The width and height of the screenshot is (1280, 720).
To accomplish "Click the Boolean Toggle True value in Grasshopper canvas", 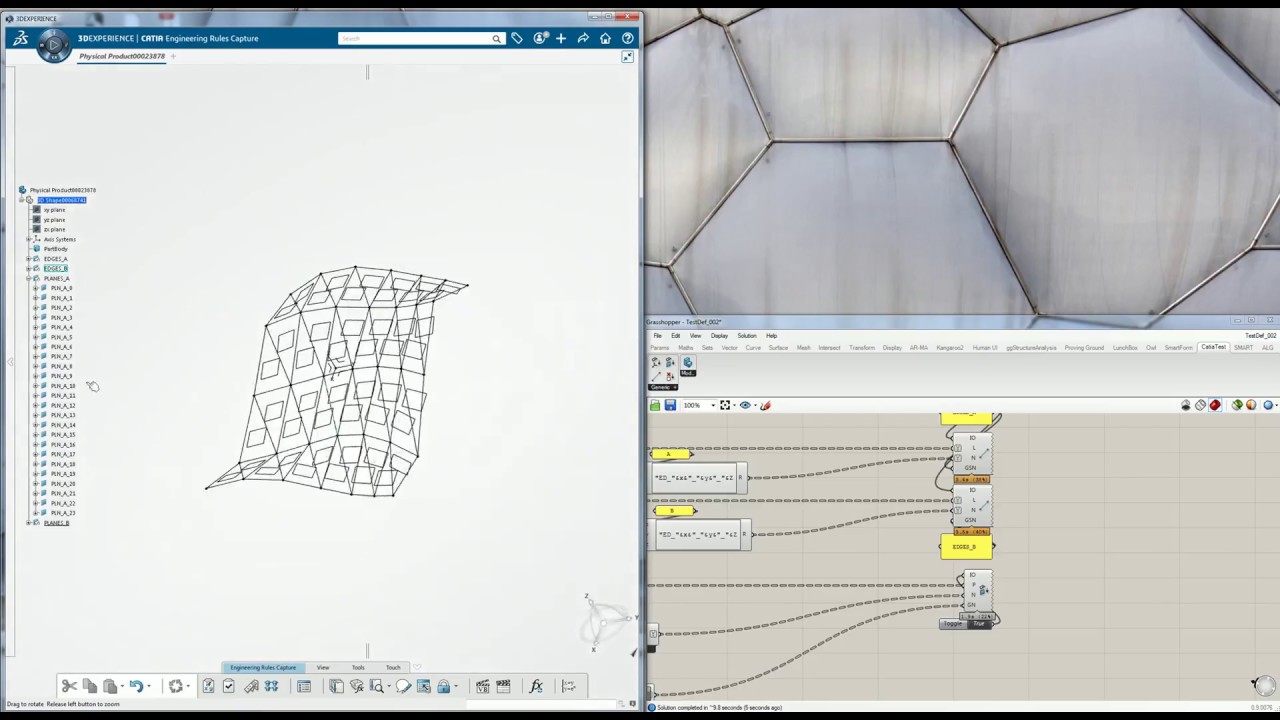I will [x=978, y=624].
